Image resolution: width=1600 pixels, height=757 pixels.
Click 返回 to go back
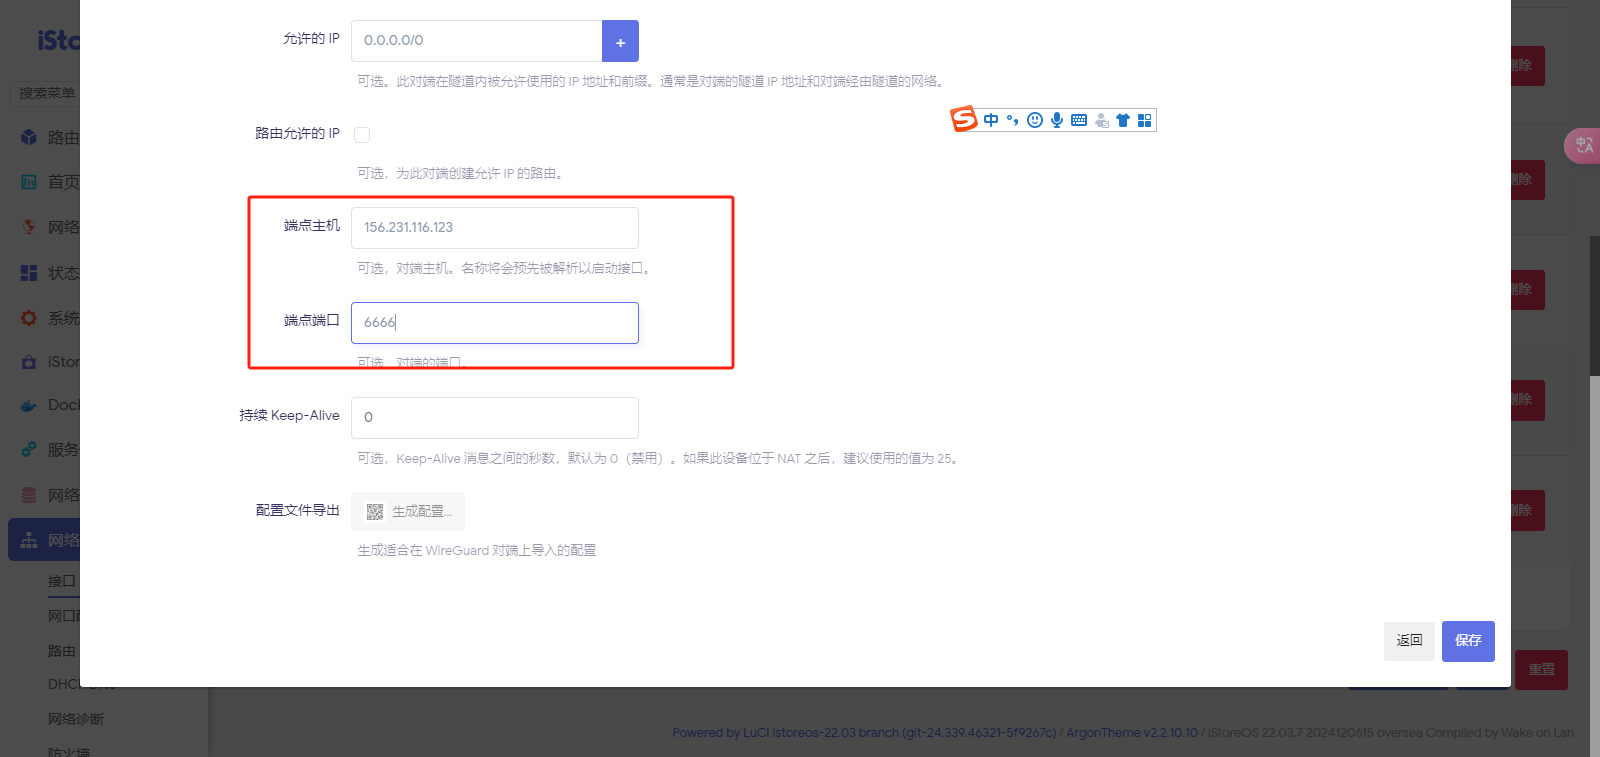[x=1409, y=641]
